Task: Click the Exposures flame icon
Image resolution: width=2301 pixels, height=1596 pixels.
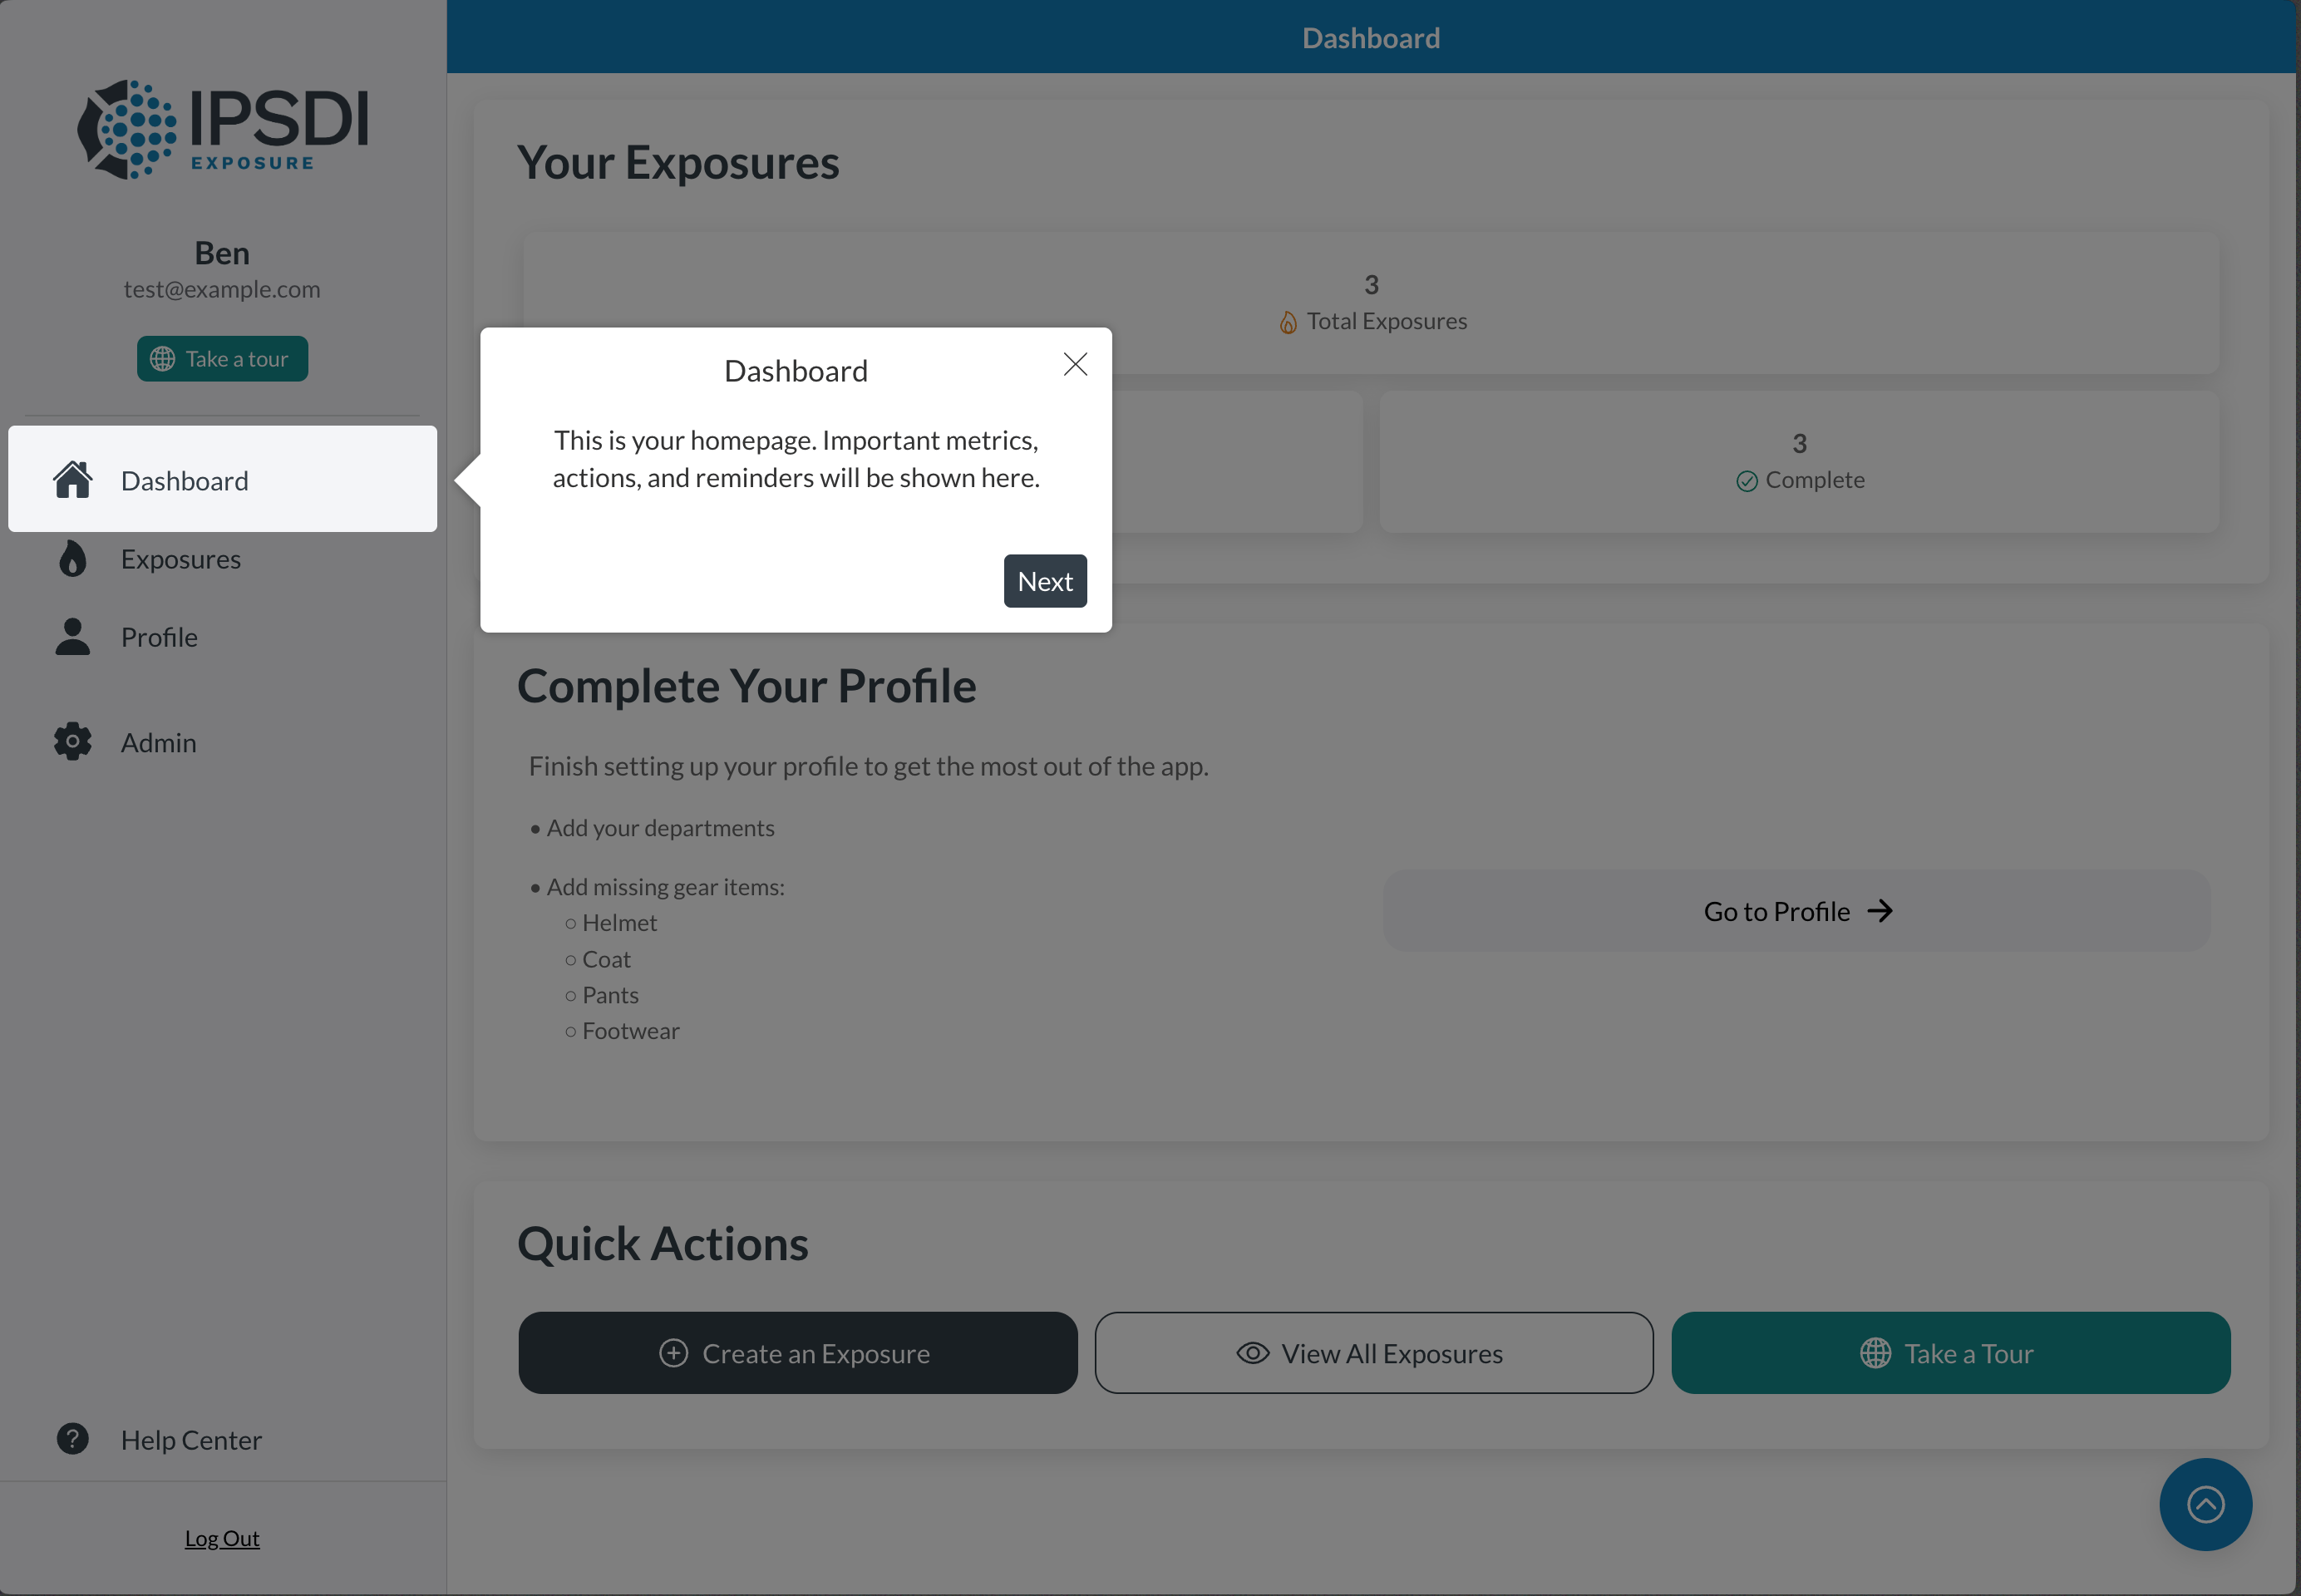Action: 73,559
